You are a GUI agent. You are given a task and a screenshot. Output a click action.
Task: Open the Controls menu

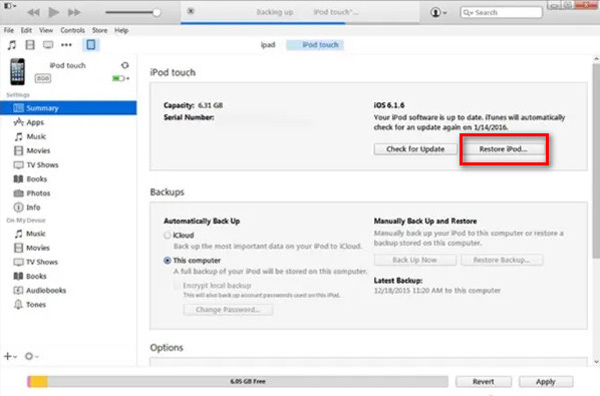[72, 30]
